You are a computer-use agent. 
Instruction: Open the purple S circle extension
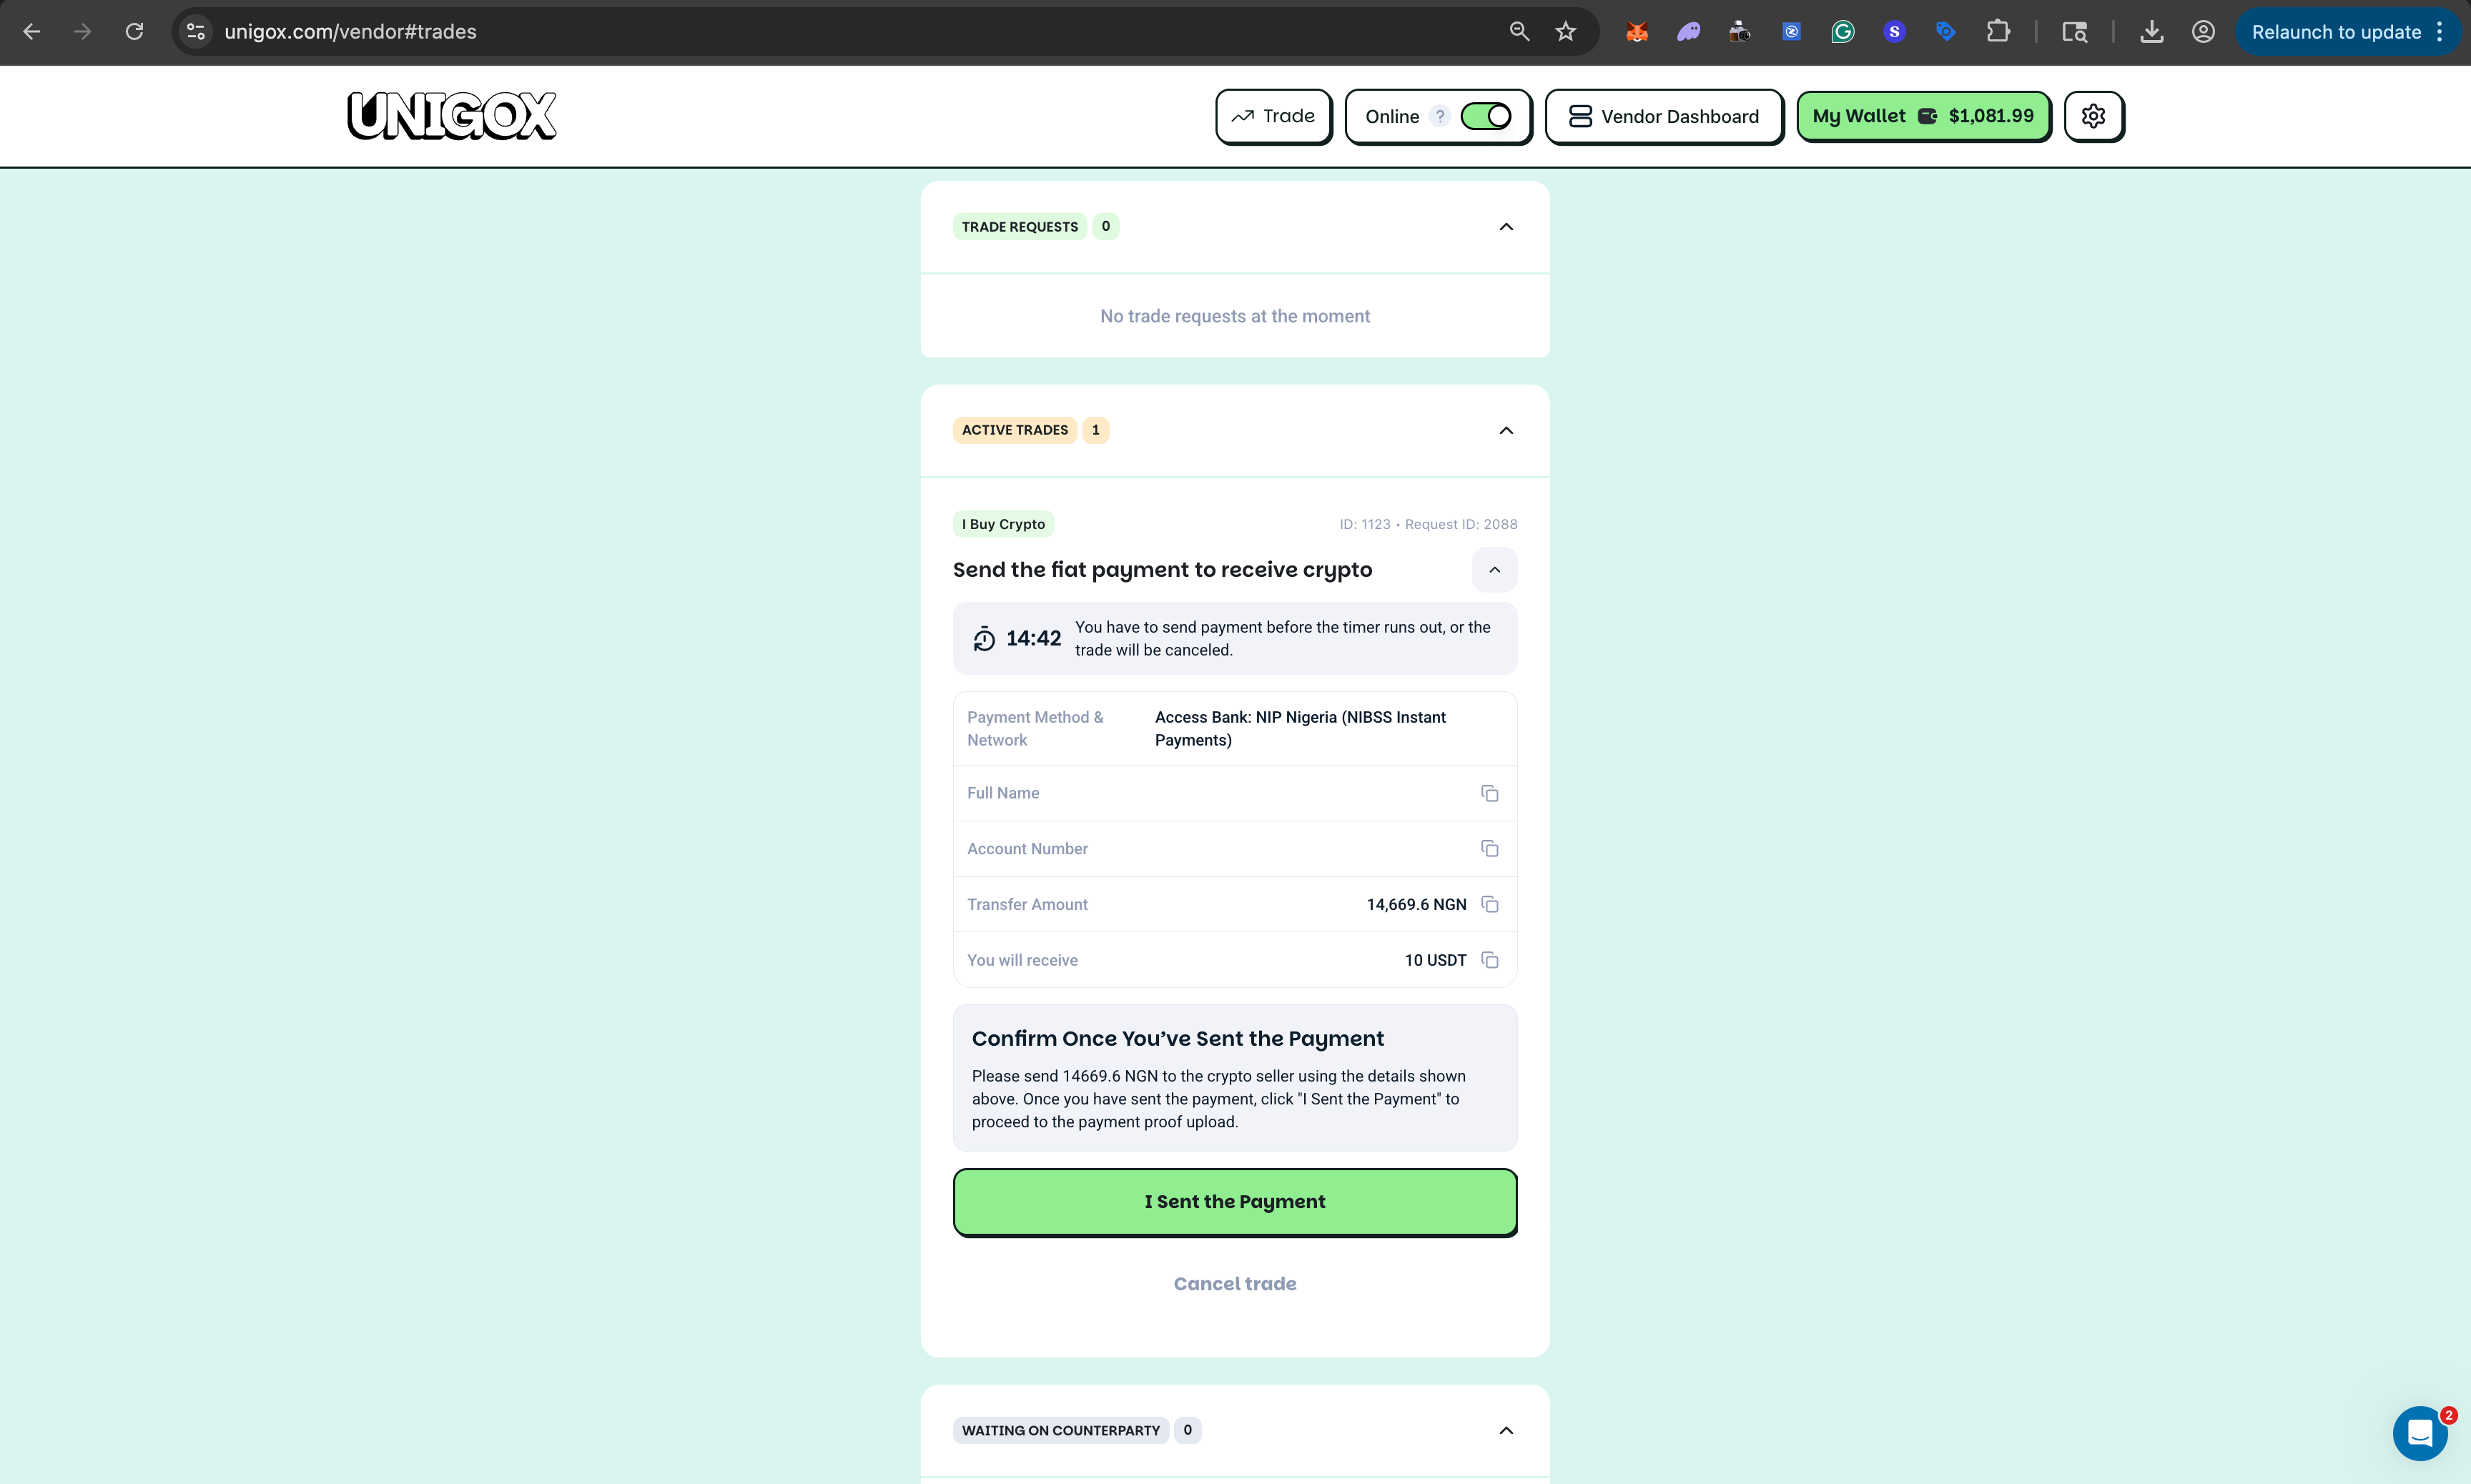[1894, 32]
